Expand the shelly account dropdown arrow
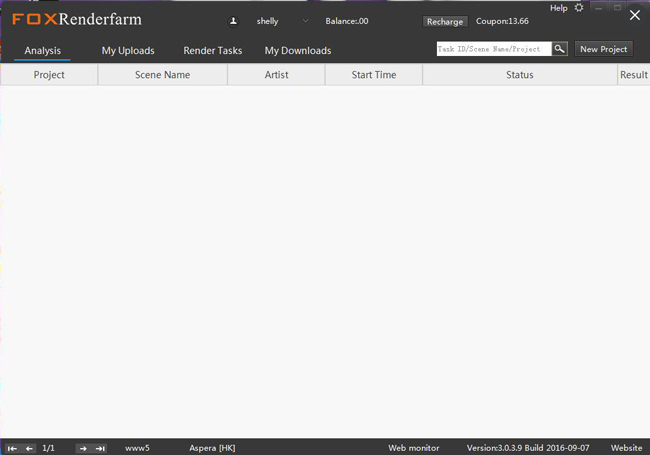The image size is (650, 455). point(306,21)
